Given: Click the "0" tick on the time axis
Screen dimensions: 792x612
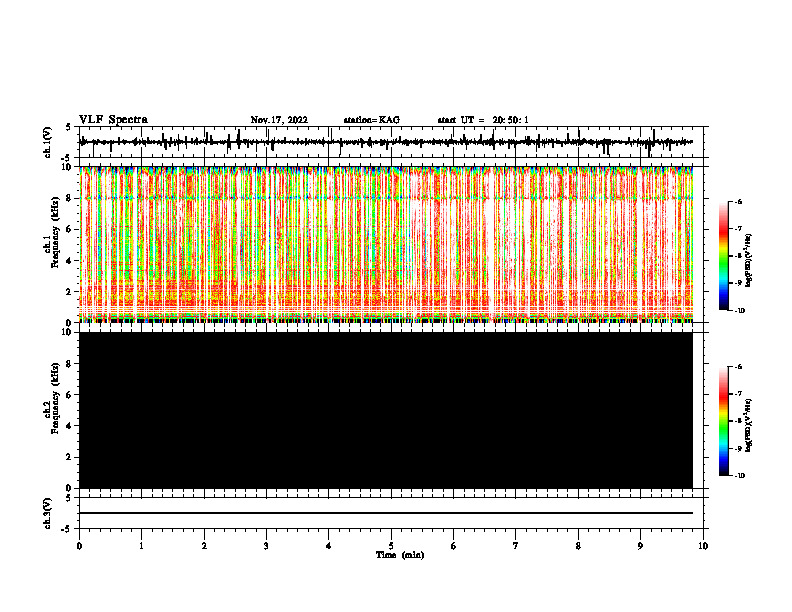Looking at the screenshot, I should pos(79,546).
